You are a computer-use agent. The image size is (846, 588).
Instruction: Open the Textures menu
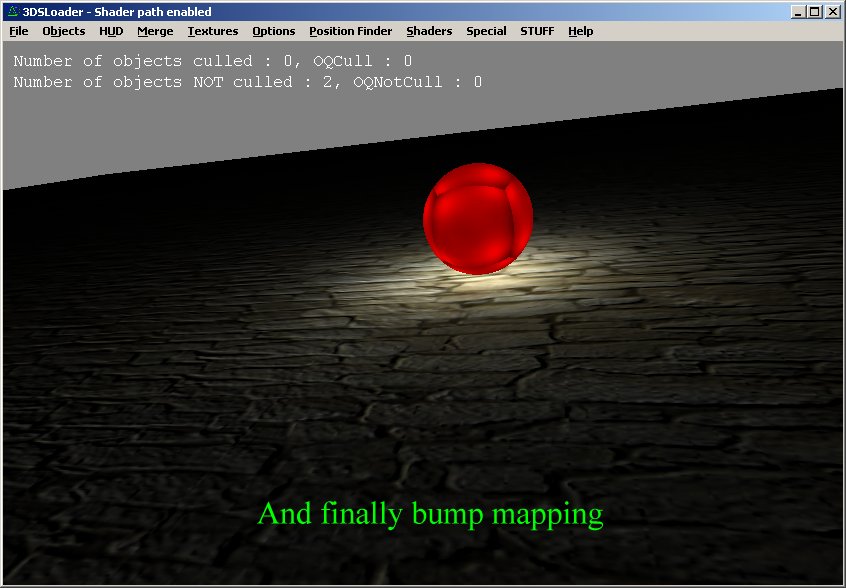click(213, 31)
